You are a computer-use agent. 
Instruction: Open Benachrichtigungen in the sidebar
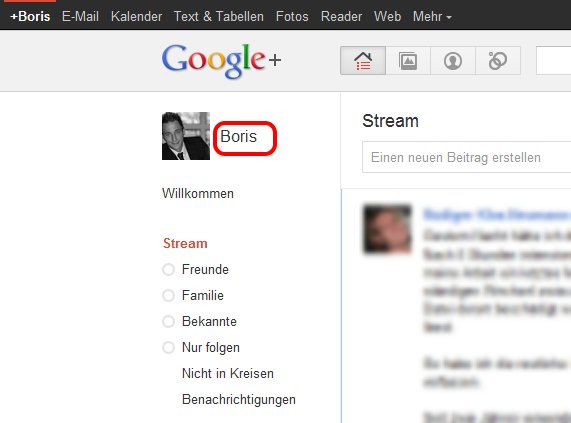point(239,399)
